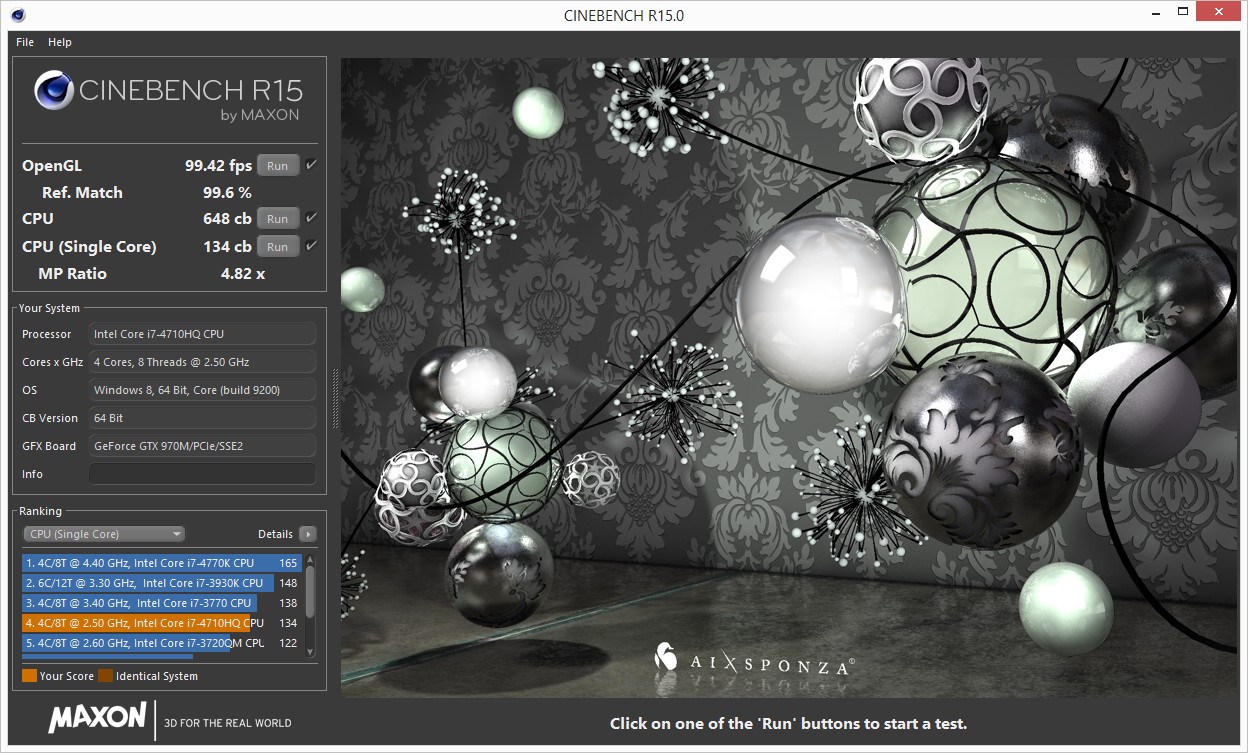Open the File menu
Viewport: 1248px width, 753px height.
coord(25,42)
